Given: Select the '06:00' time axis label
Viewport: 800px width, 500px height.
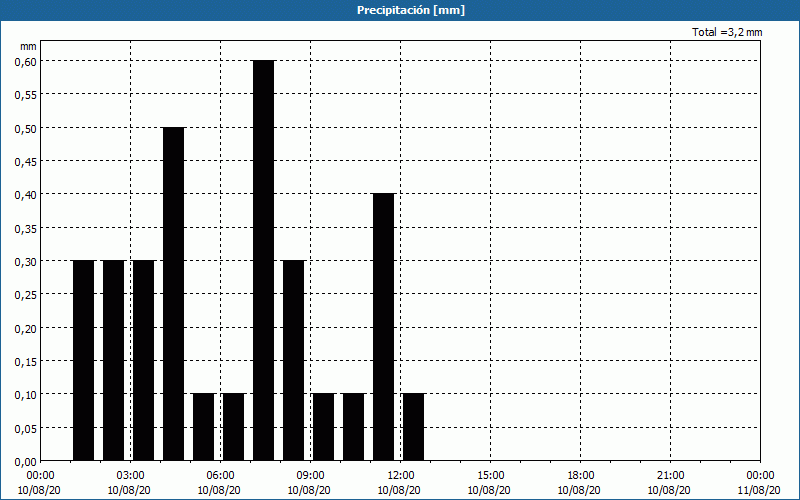Looking at the screenshot, I should point(220,475).
